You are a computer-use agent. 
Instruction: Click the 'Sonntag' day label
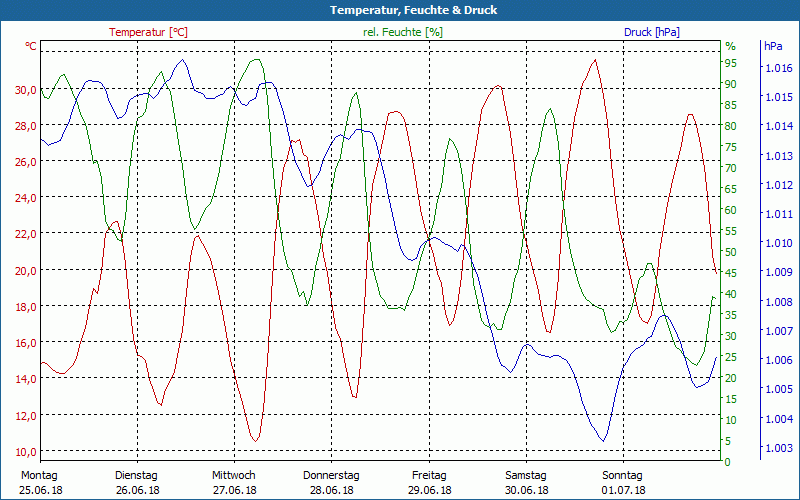point(622,476)
